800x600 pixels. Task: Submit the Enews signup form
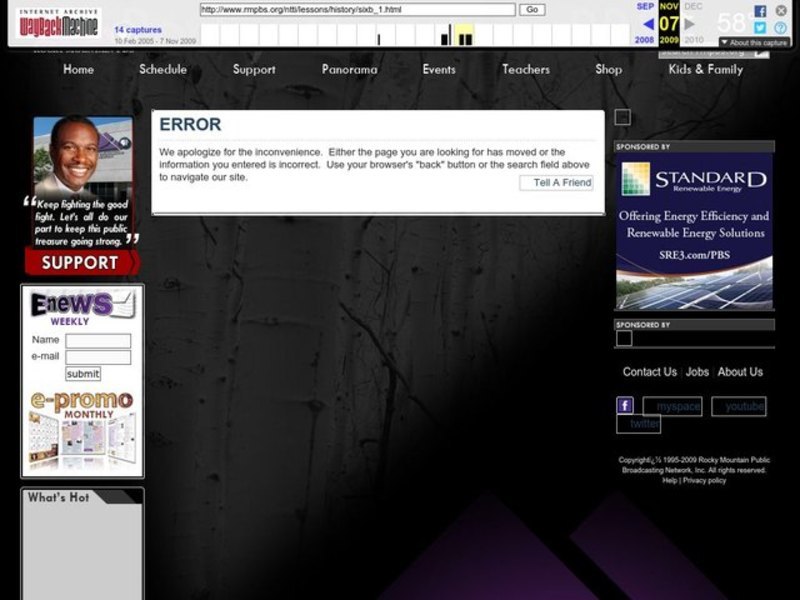[83, 374]
